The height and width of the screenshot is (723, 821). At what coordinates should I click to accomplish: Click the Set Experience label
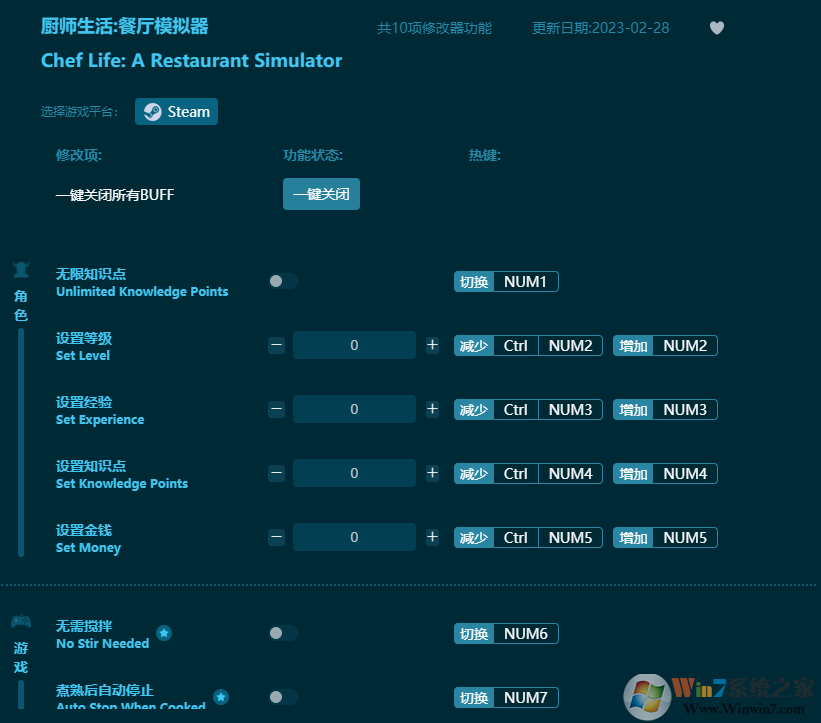(100, 420)
